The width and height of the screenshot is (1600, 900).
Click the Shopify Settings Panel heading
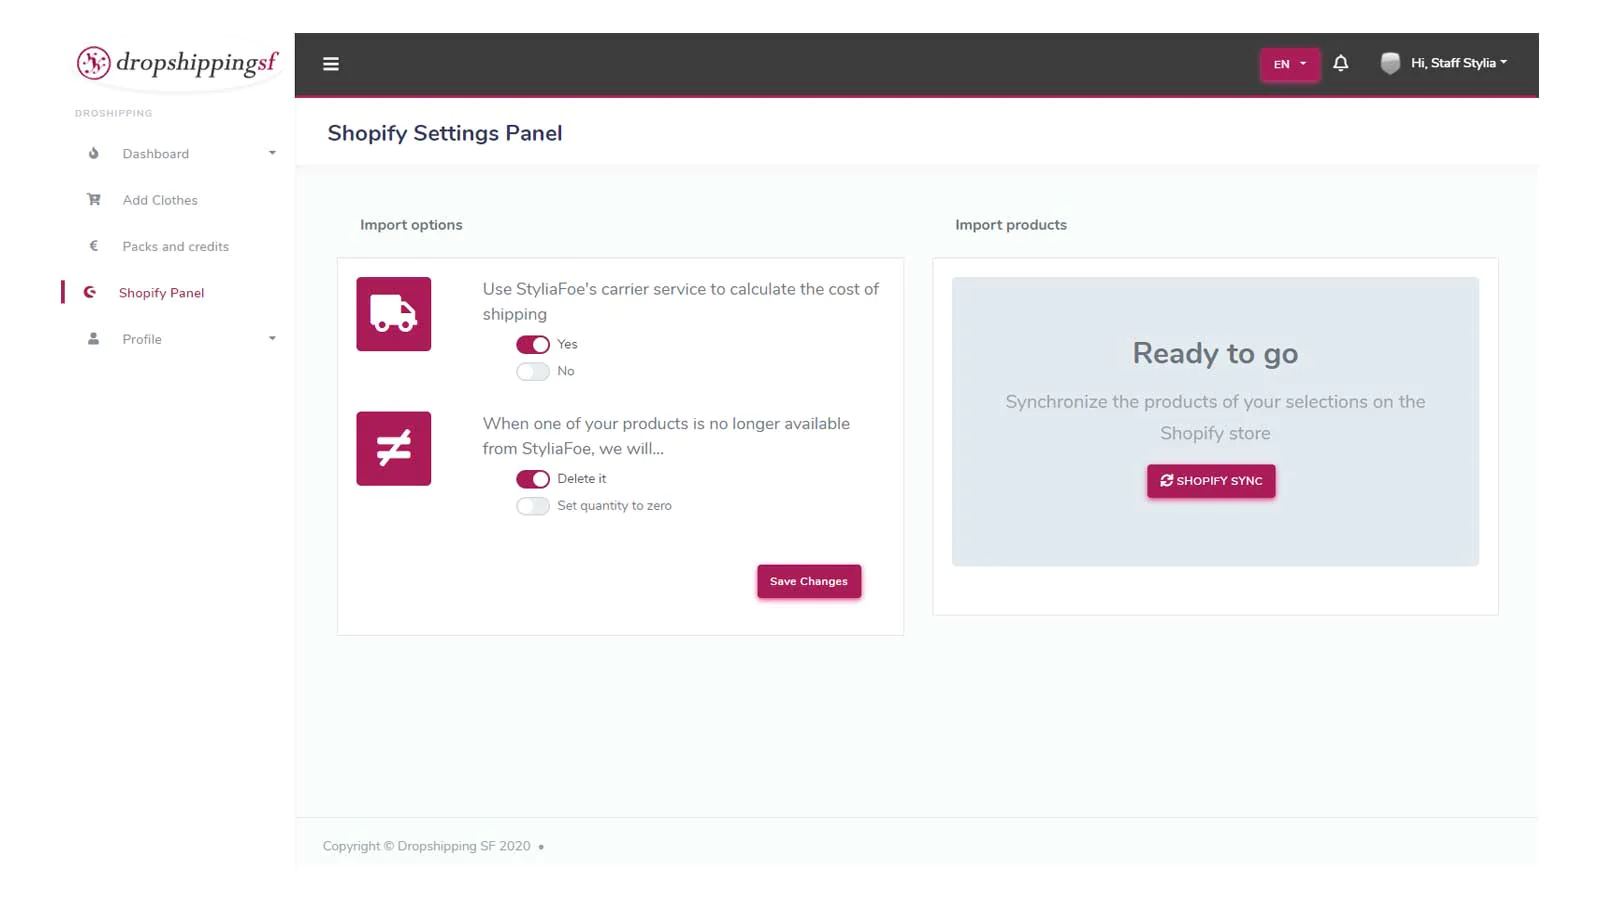445,133
